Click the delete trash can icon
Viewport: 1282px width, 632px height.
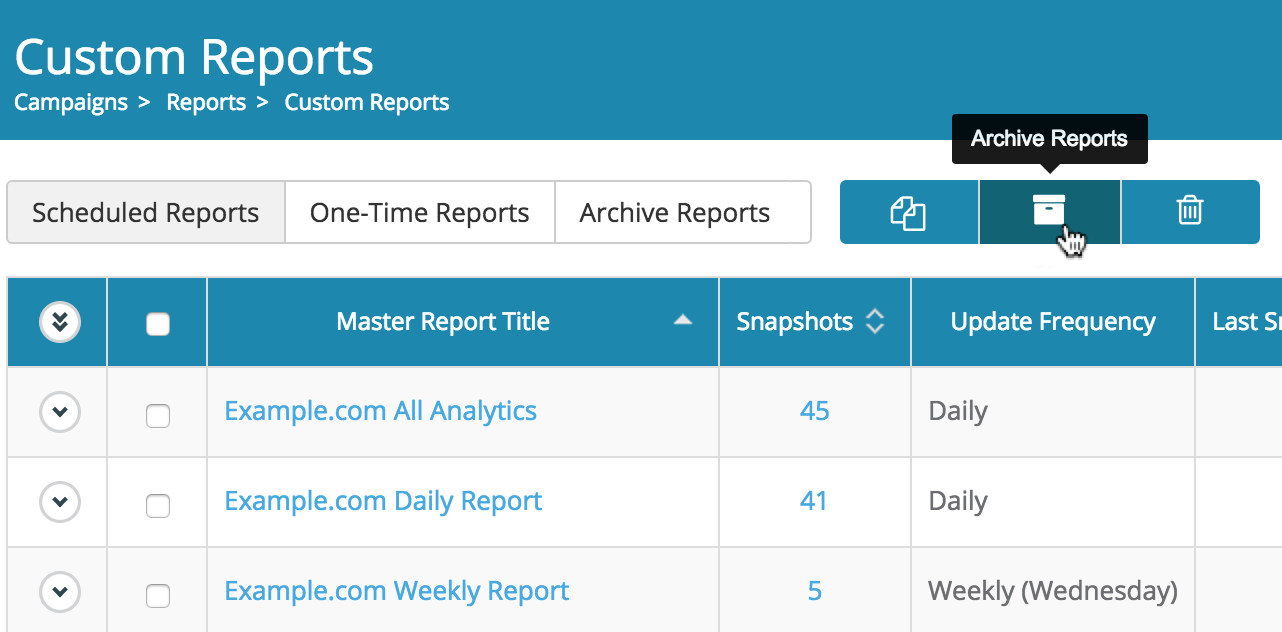point(1190,212)
